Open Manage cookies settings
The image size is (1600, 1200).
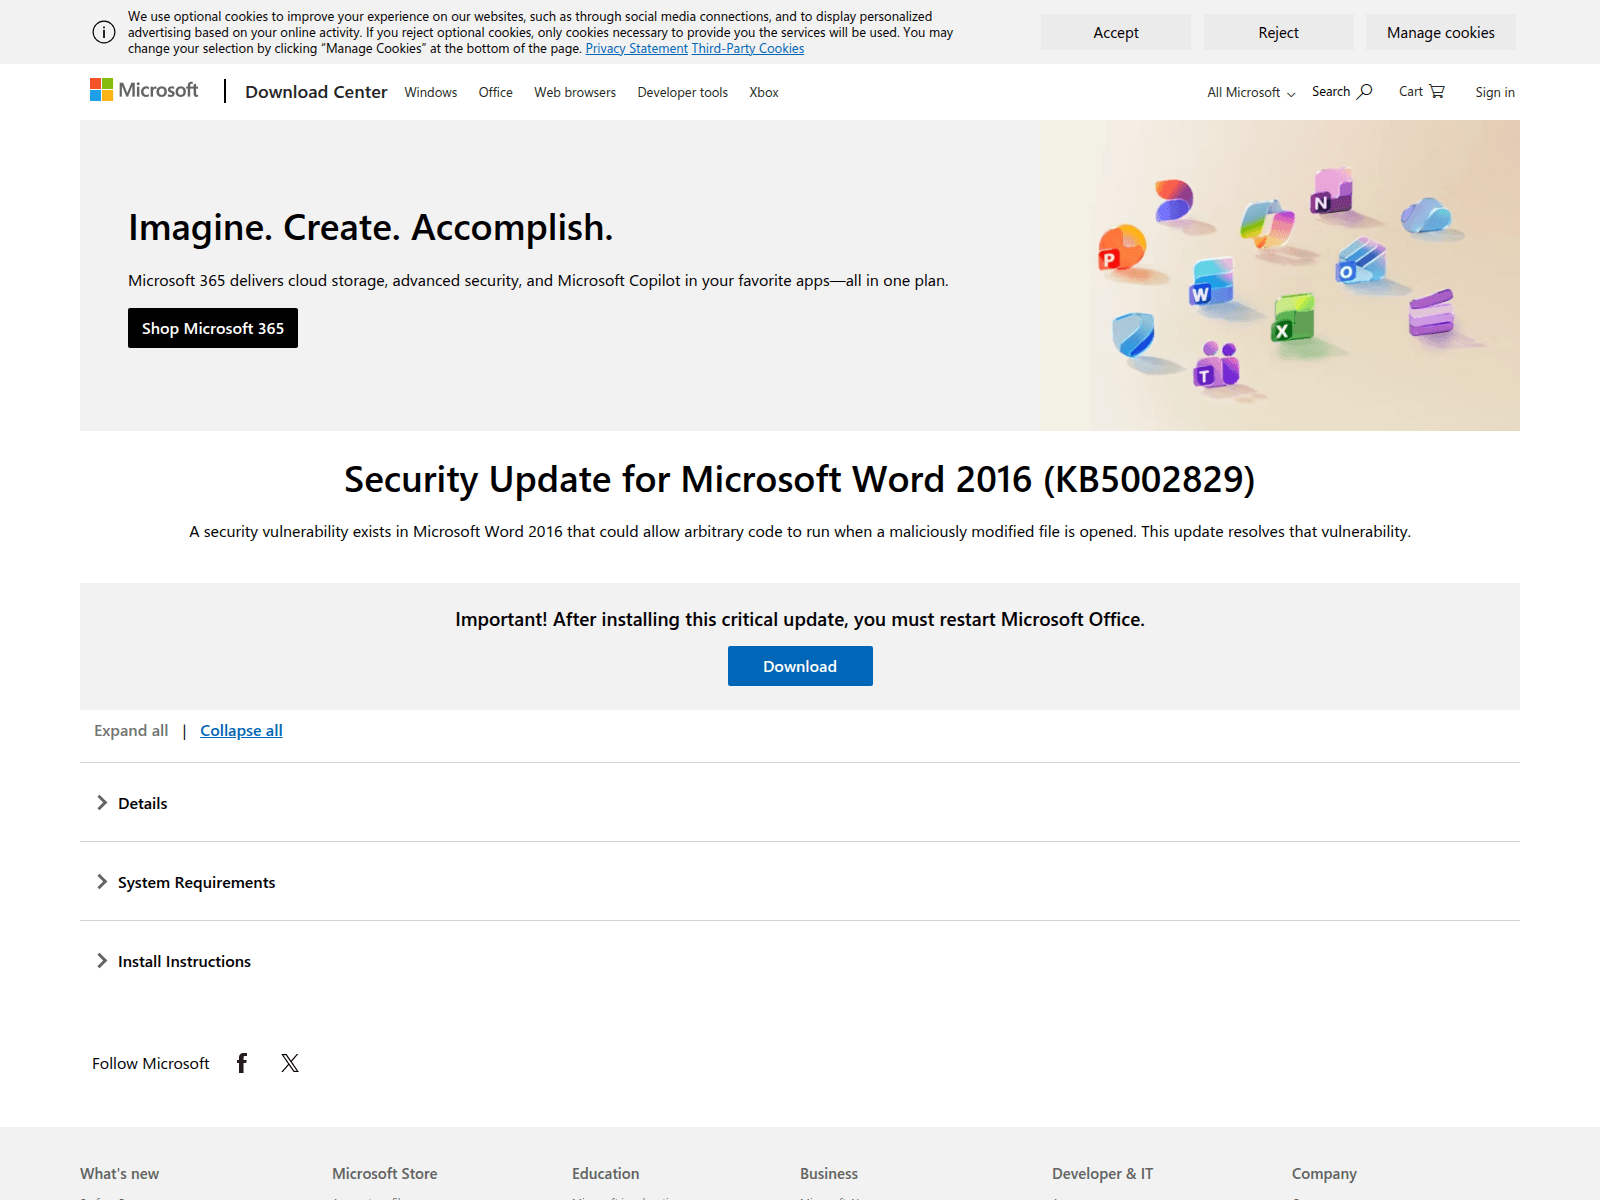(1441, 32)
